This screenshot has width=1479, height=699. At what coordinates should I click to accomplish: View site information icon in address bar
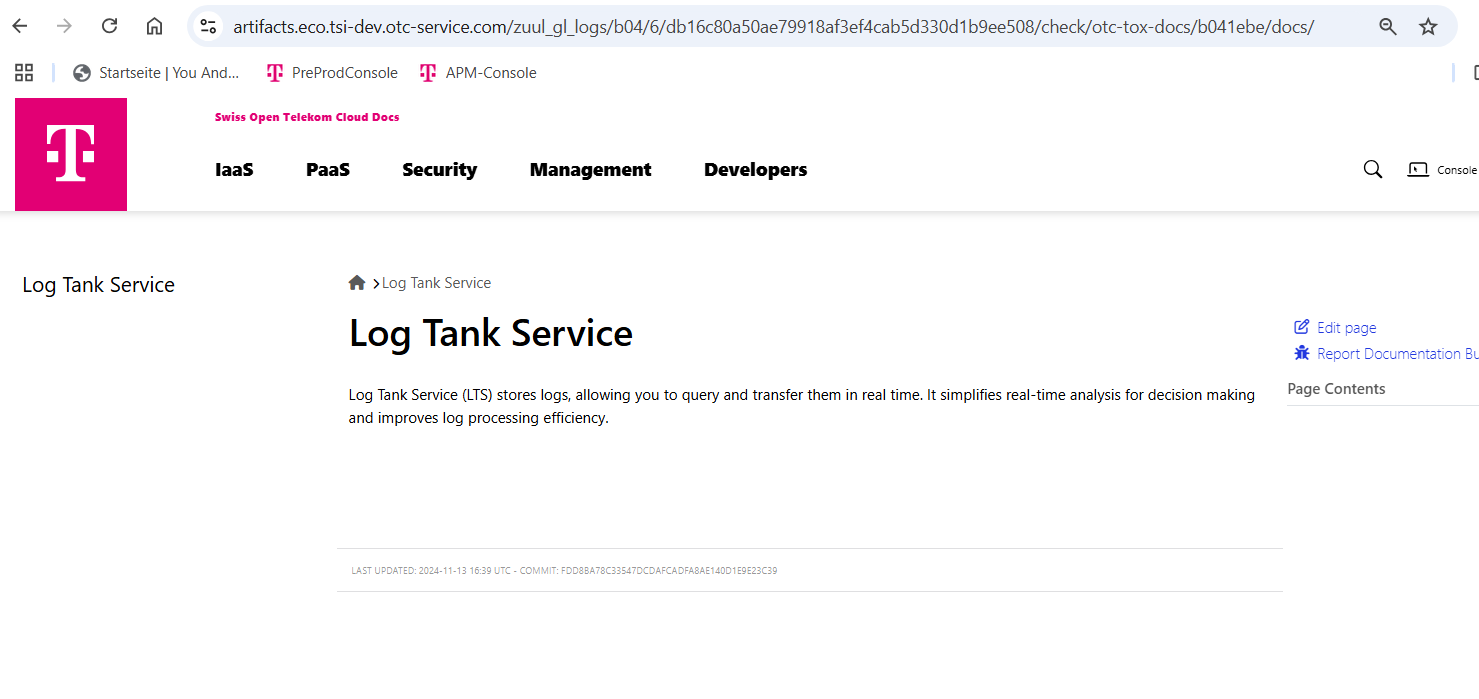[208, 27]
